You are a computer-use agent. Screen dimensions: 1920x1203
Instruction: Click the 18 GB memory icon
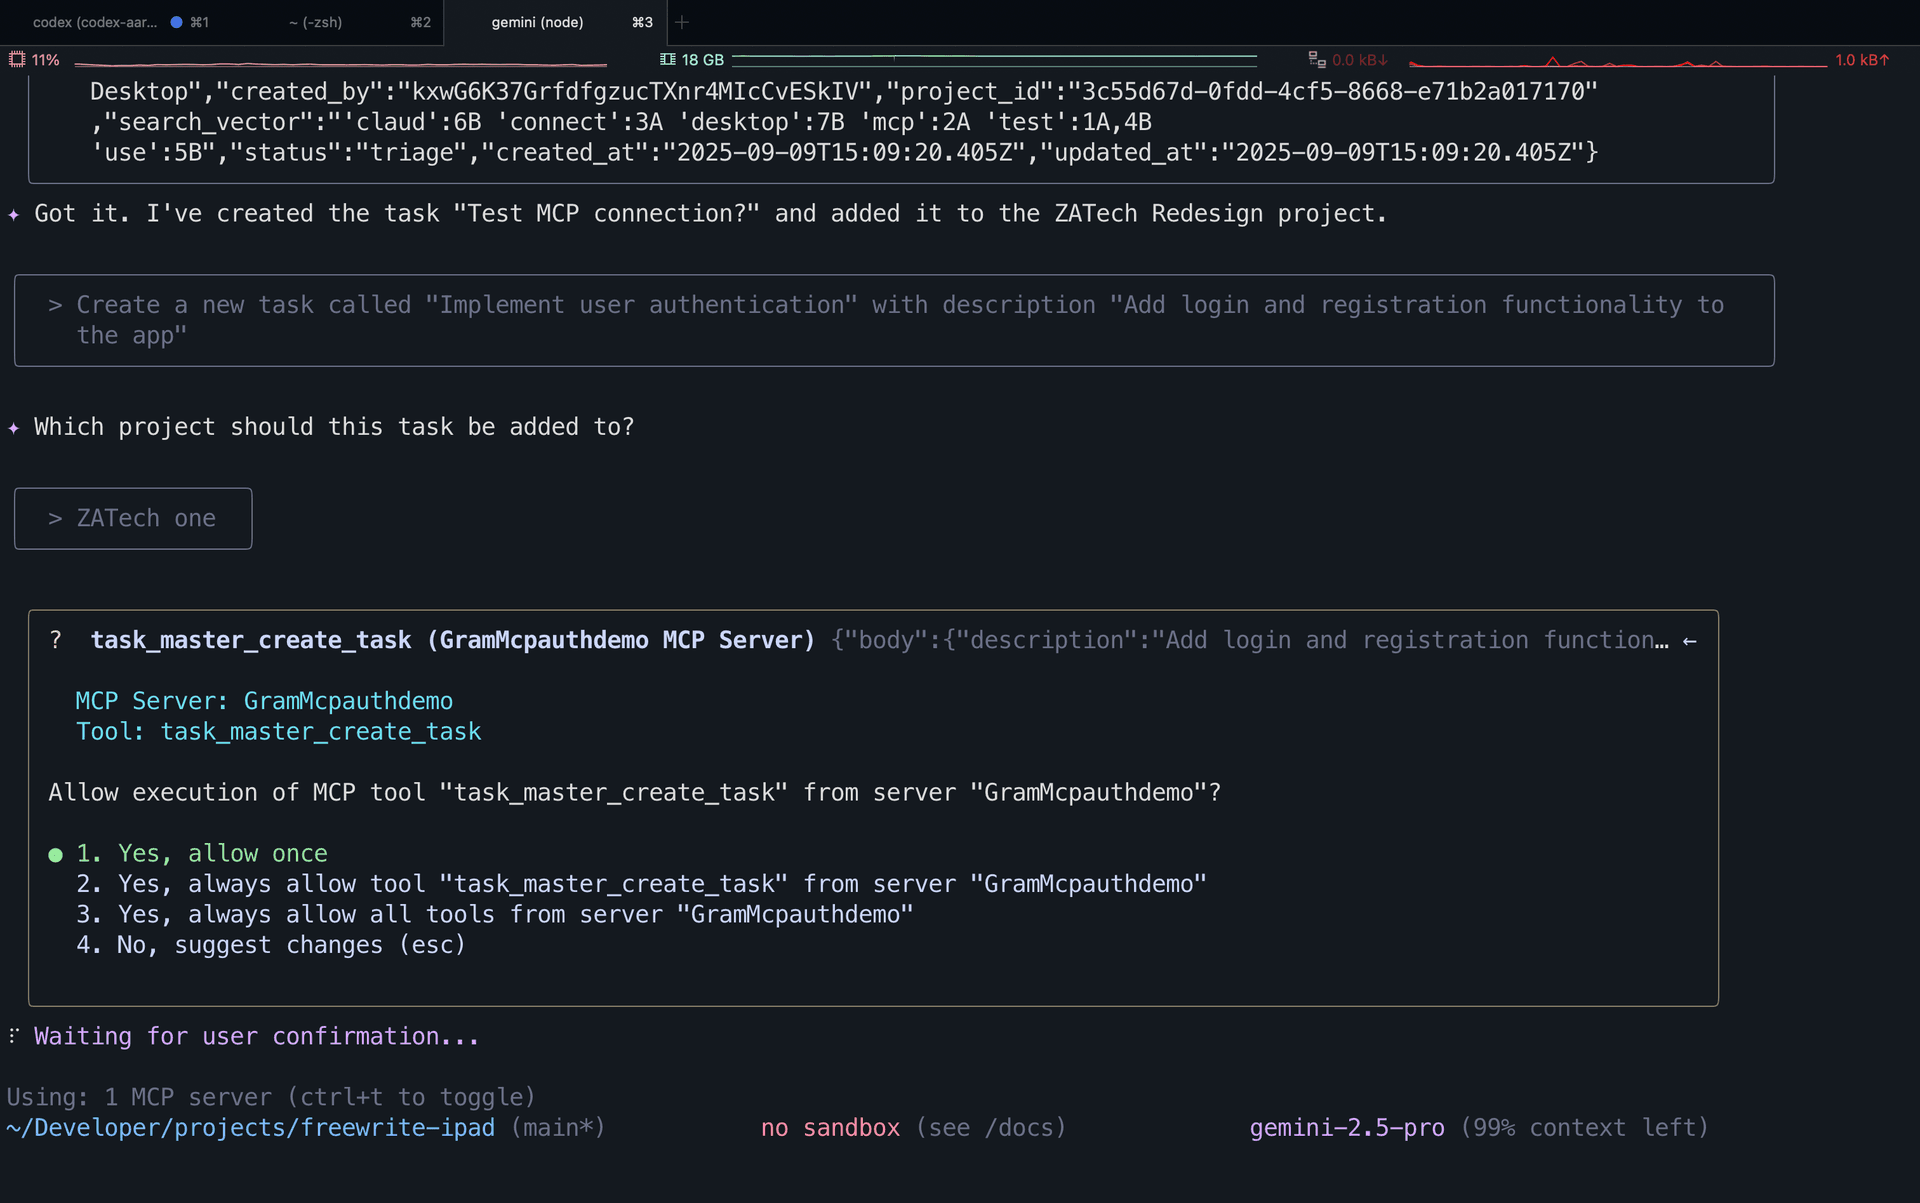[x=668, y=59]
